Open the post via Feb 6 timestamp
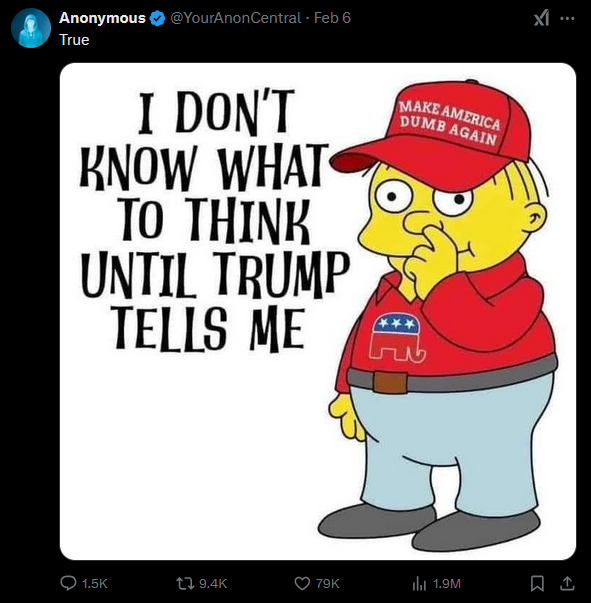This screenshot has width=591, height=603. coord(332,18)
